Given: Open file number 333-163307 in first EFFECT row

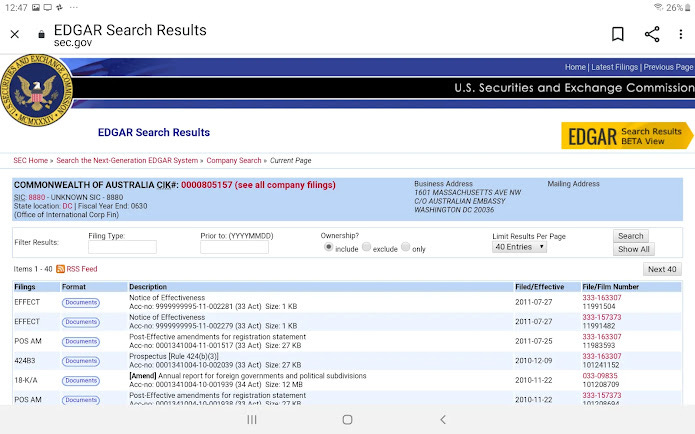Looking at the screenshot, I should (x=601, y=298).
